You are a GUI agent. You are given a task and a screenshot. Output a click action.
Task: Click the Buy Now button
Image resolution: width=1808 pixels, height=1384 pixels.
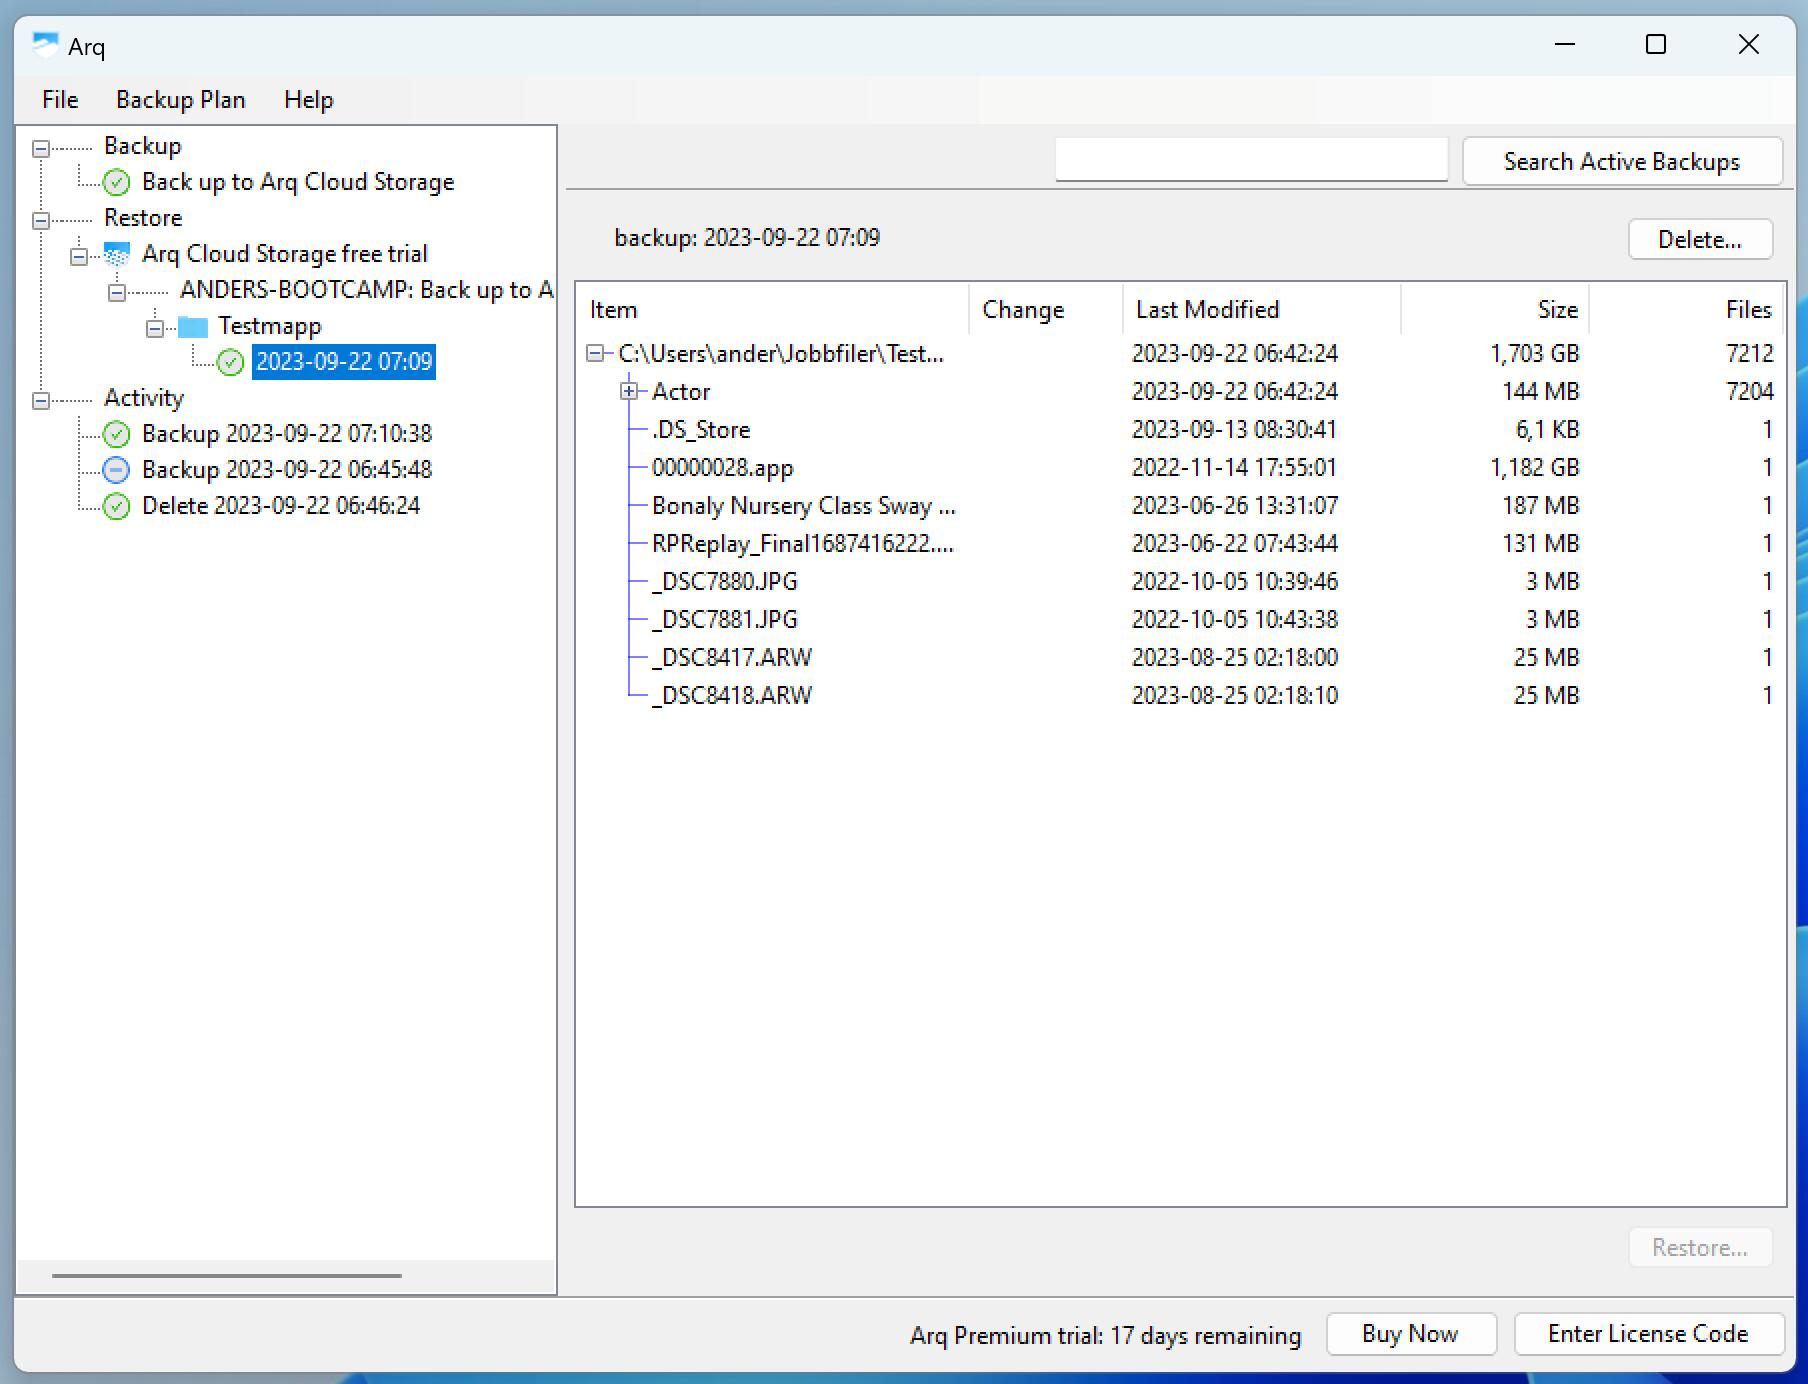point(1410,1334)
